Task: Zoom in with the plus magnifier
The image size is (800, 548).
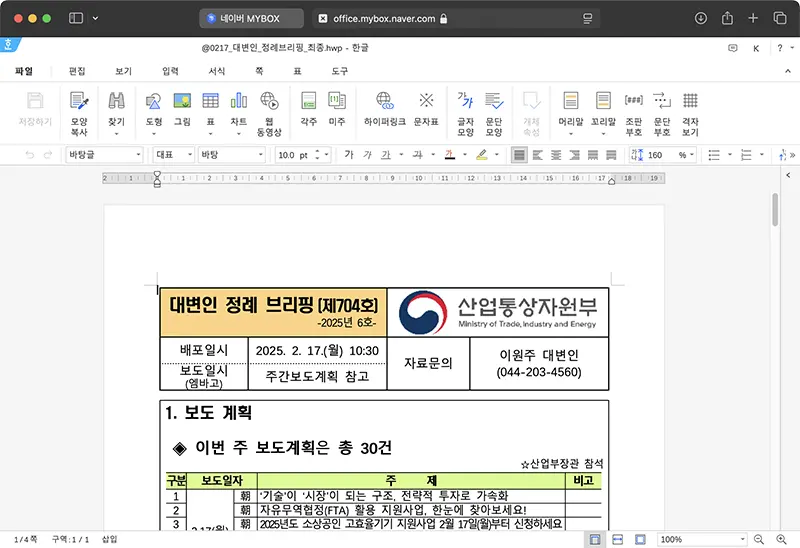Action: 781,539
